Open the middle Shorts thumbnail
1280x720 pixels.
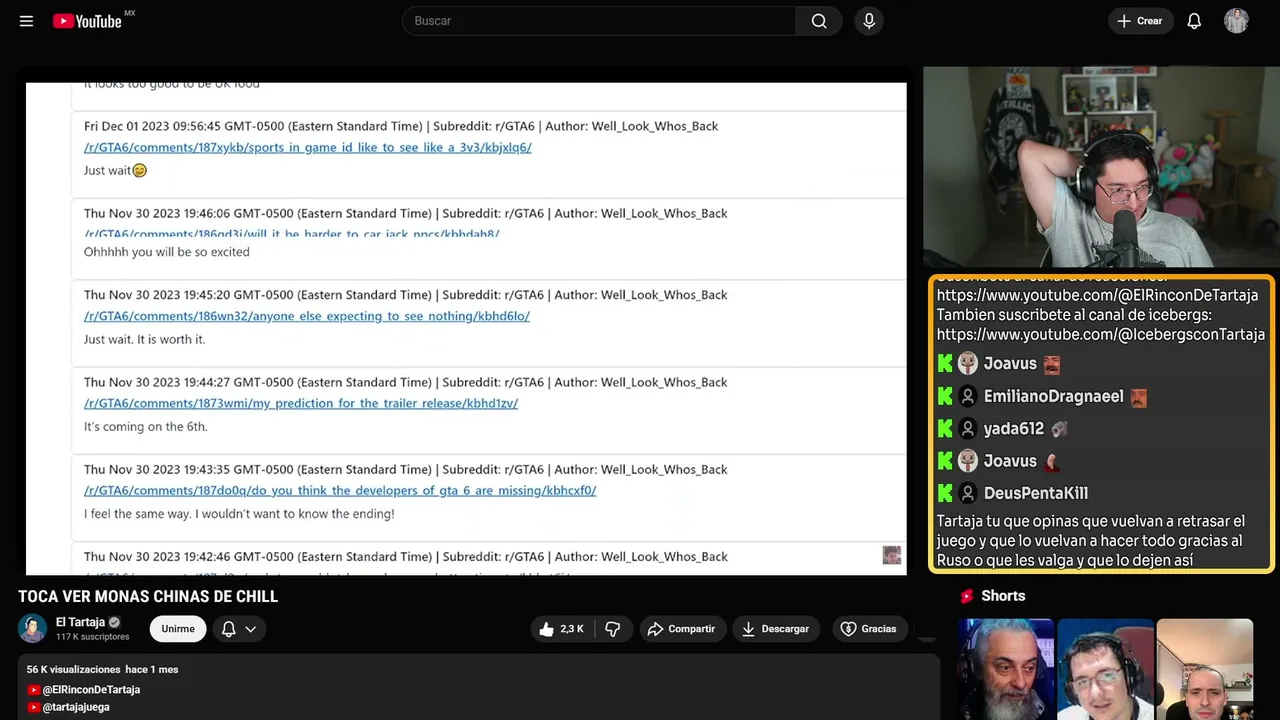(x=1105, y=669)
